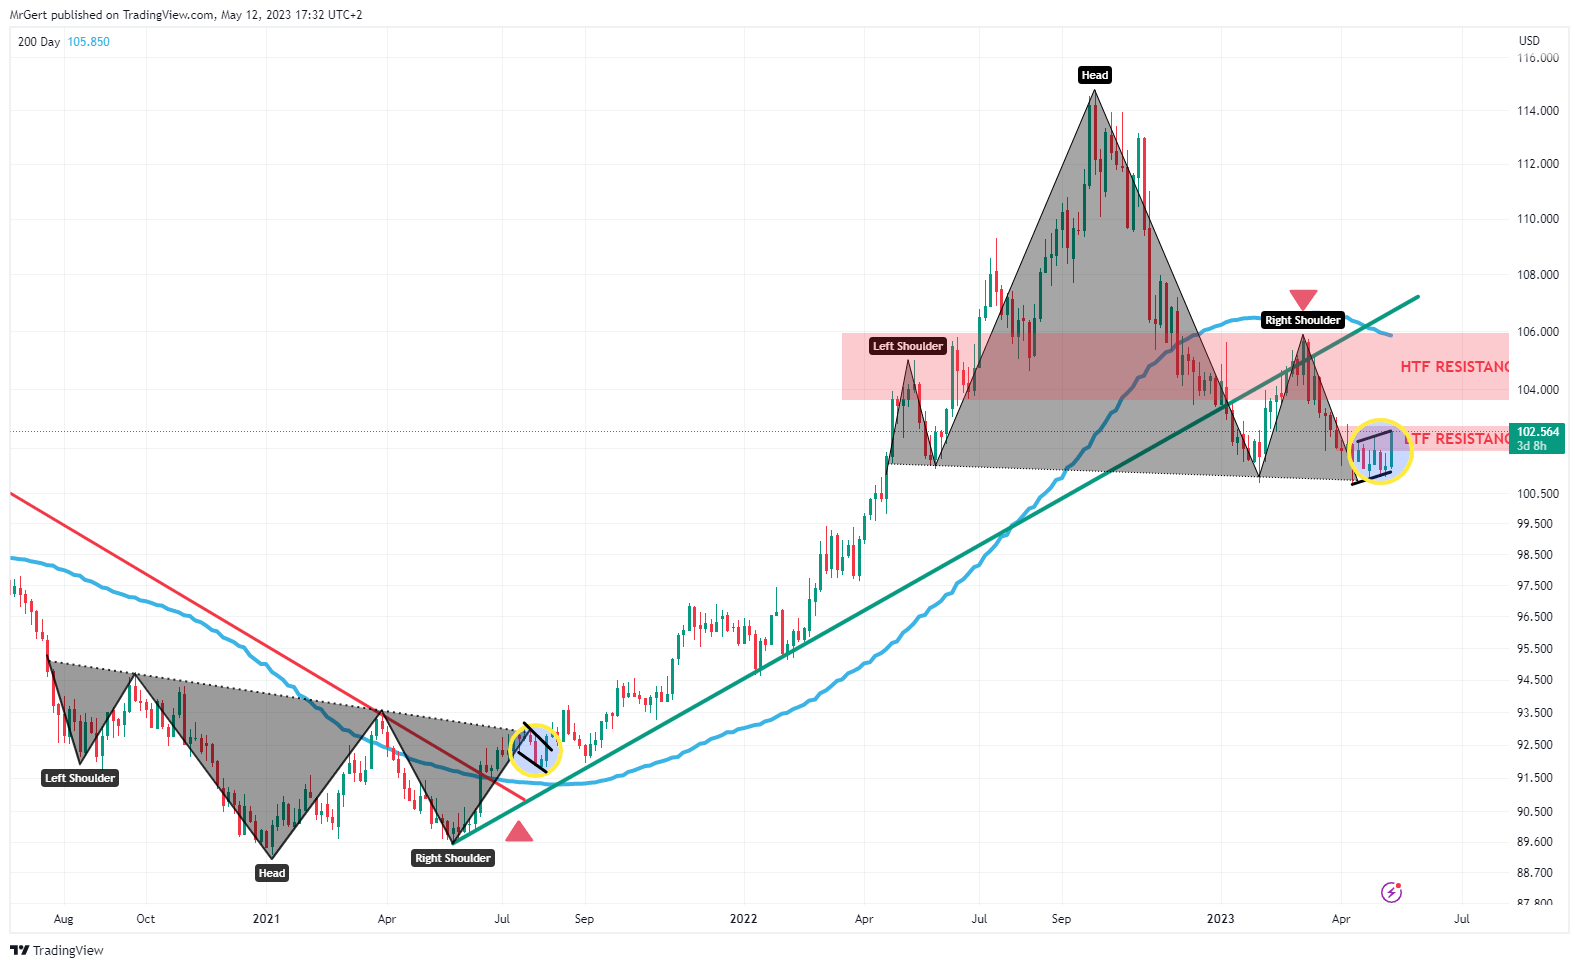Viewport: 1579px width, 968px height.
Task: Click the 2023 label on the time axis
Action: [x=1221, y=919]
